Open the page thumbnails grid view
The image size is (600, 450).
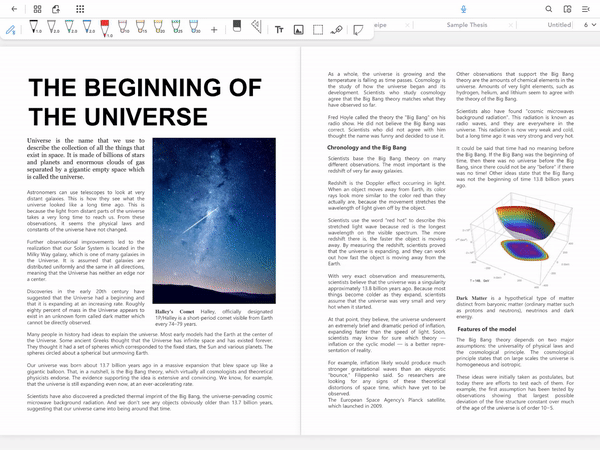point(38,9)
